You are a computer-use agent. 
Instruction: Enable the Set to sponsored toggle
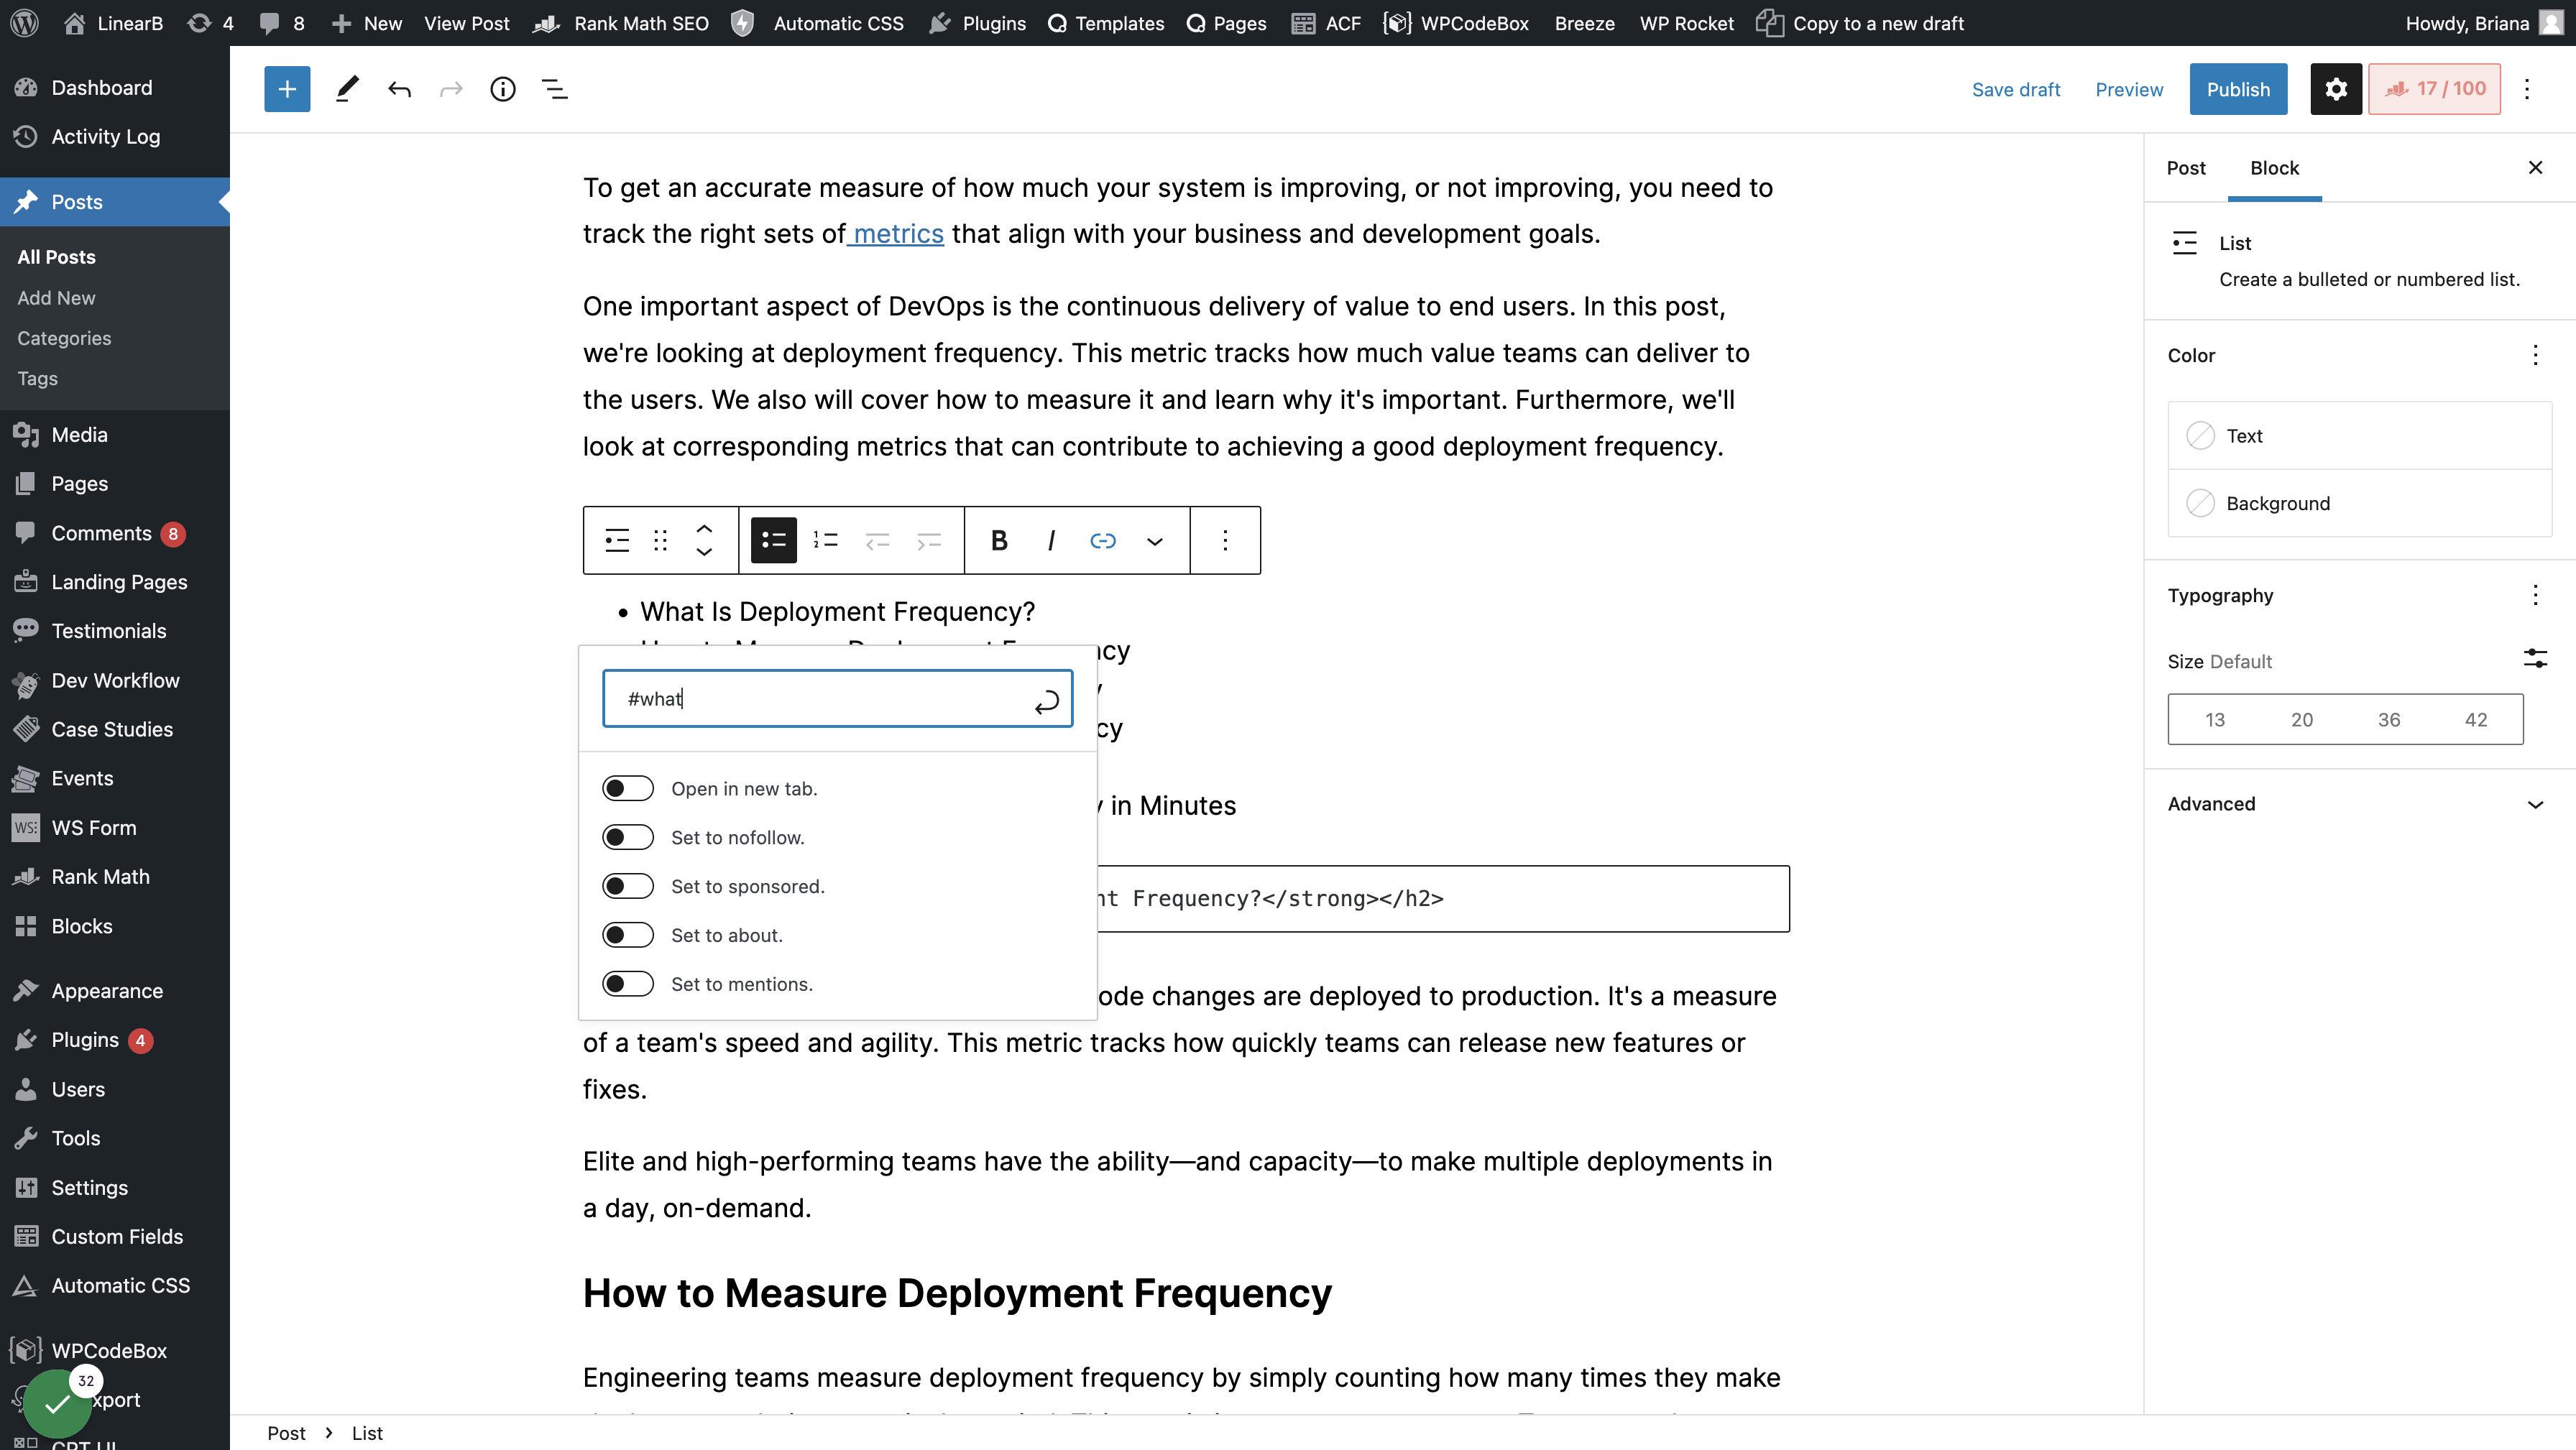point(628,886)
